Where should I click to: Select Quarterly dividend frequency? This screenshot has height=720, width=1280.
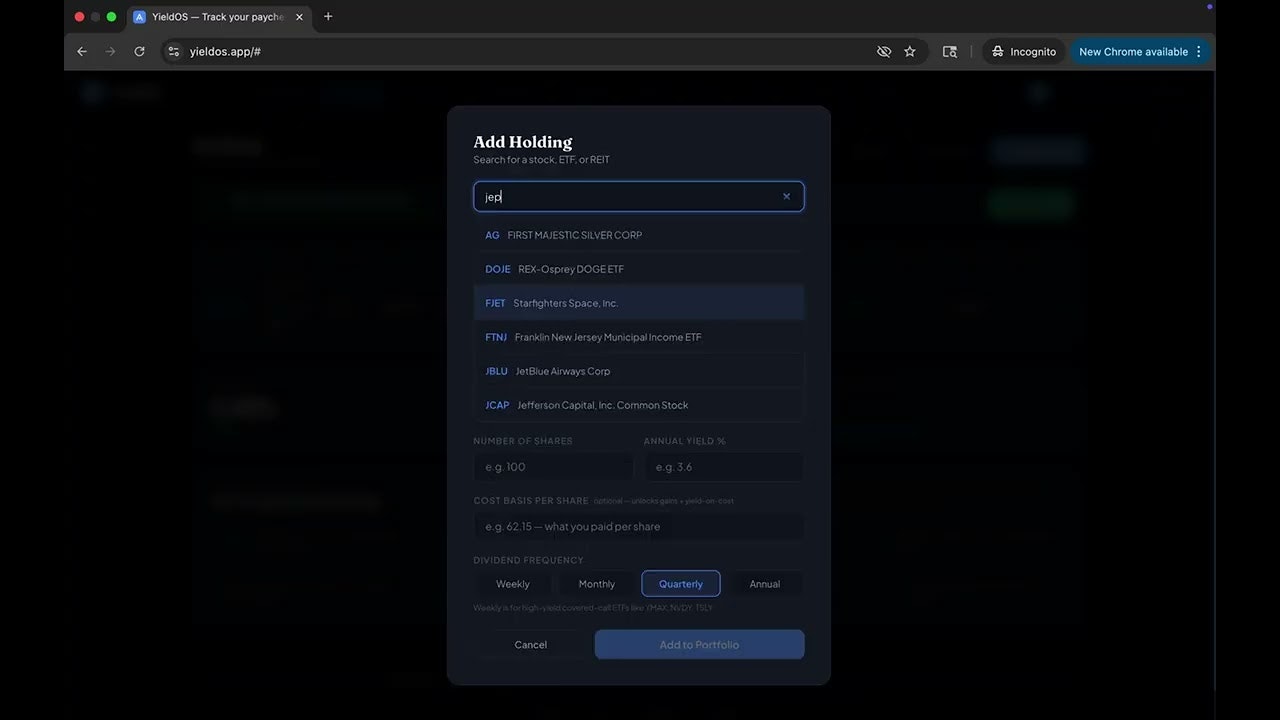pos(681,584)
